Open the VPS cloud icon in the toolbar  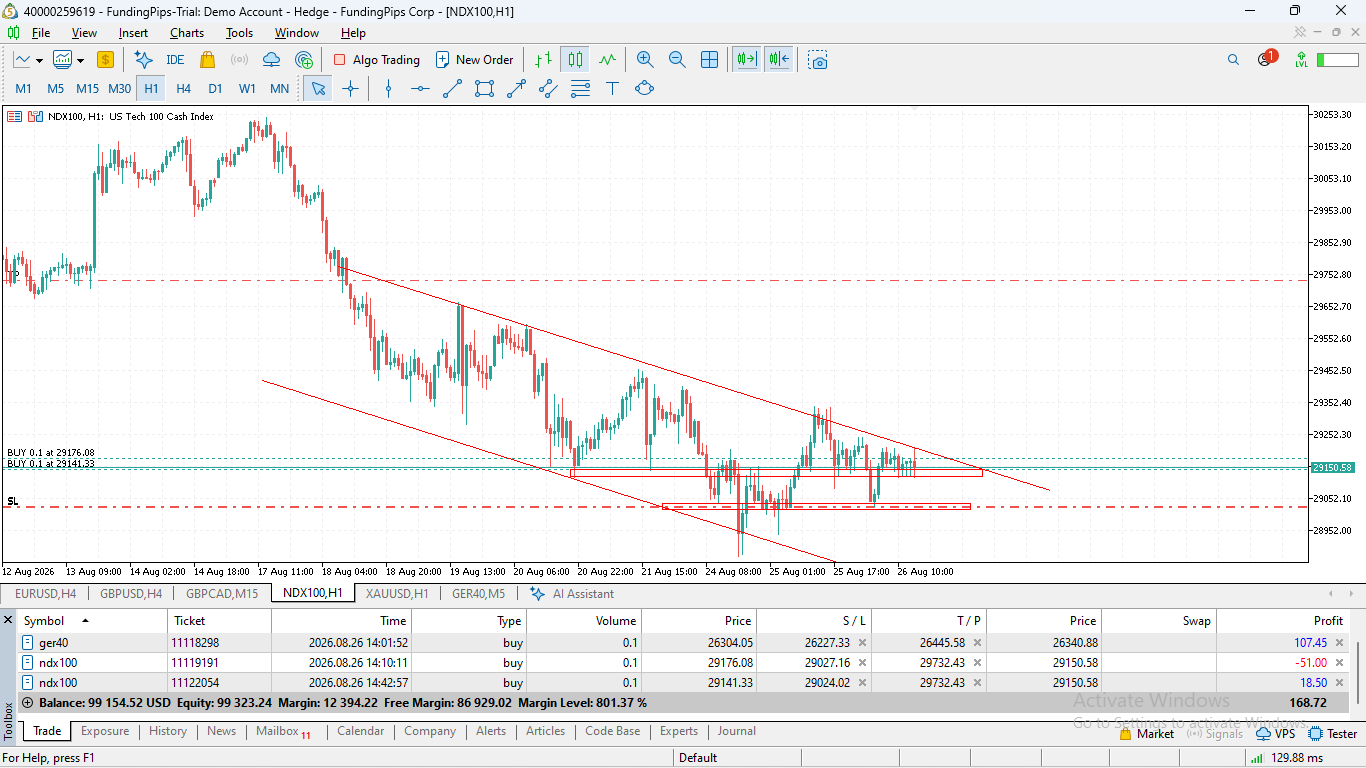[x=271, y=60]
